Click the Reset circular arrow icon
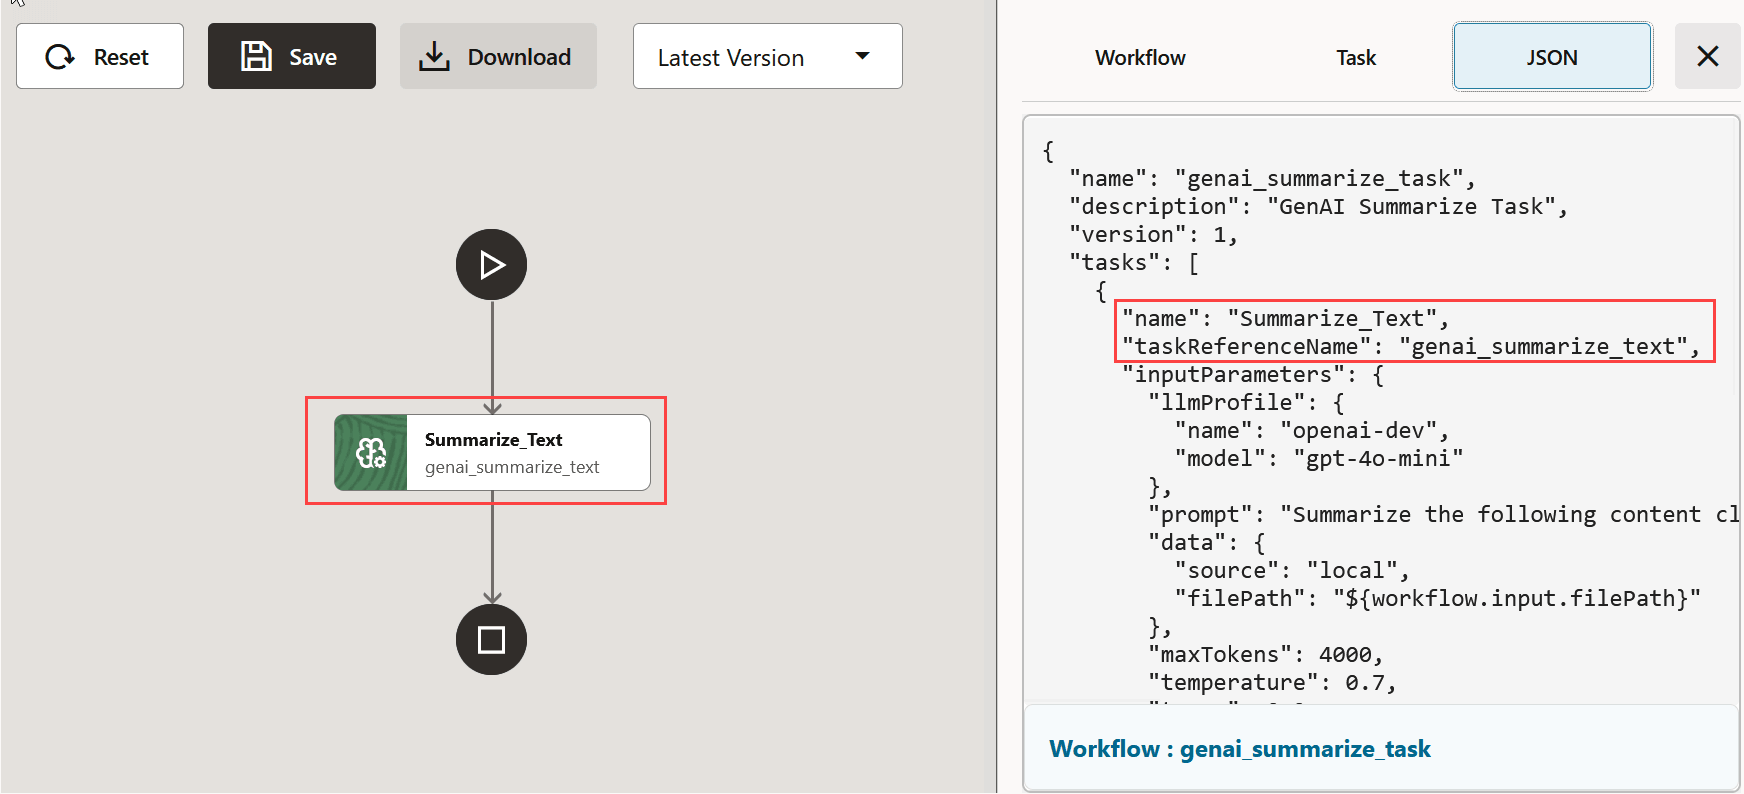This screenshot has height=794, width=1744. [60, 57]
